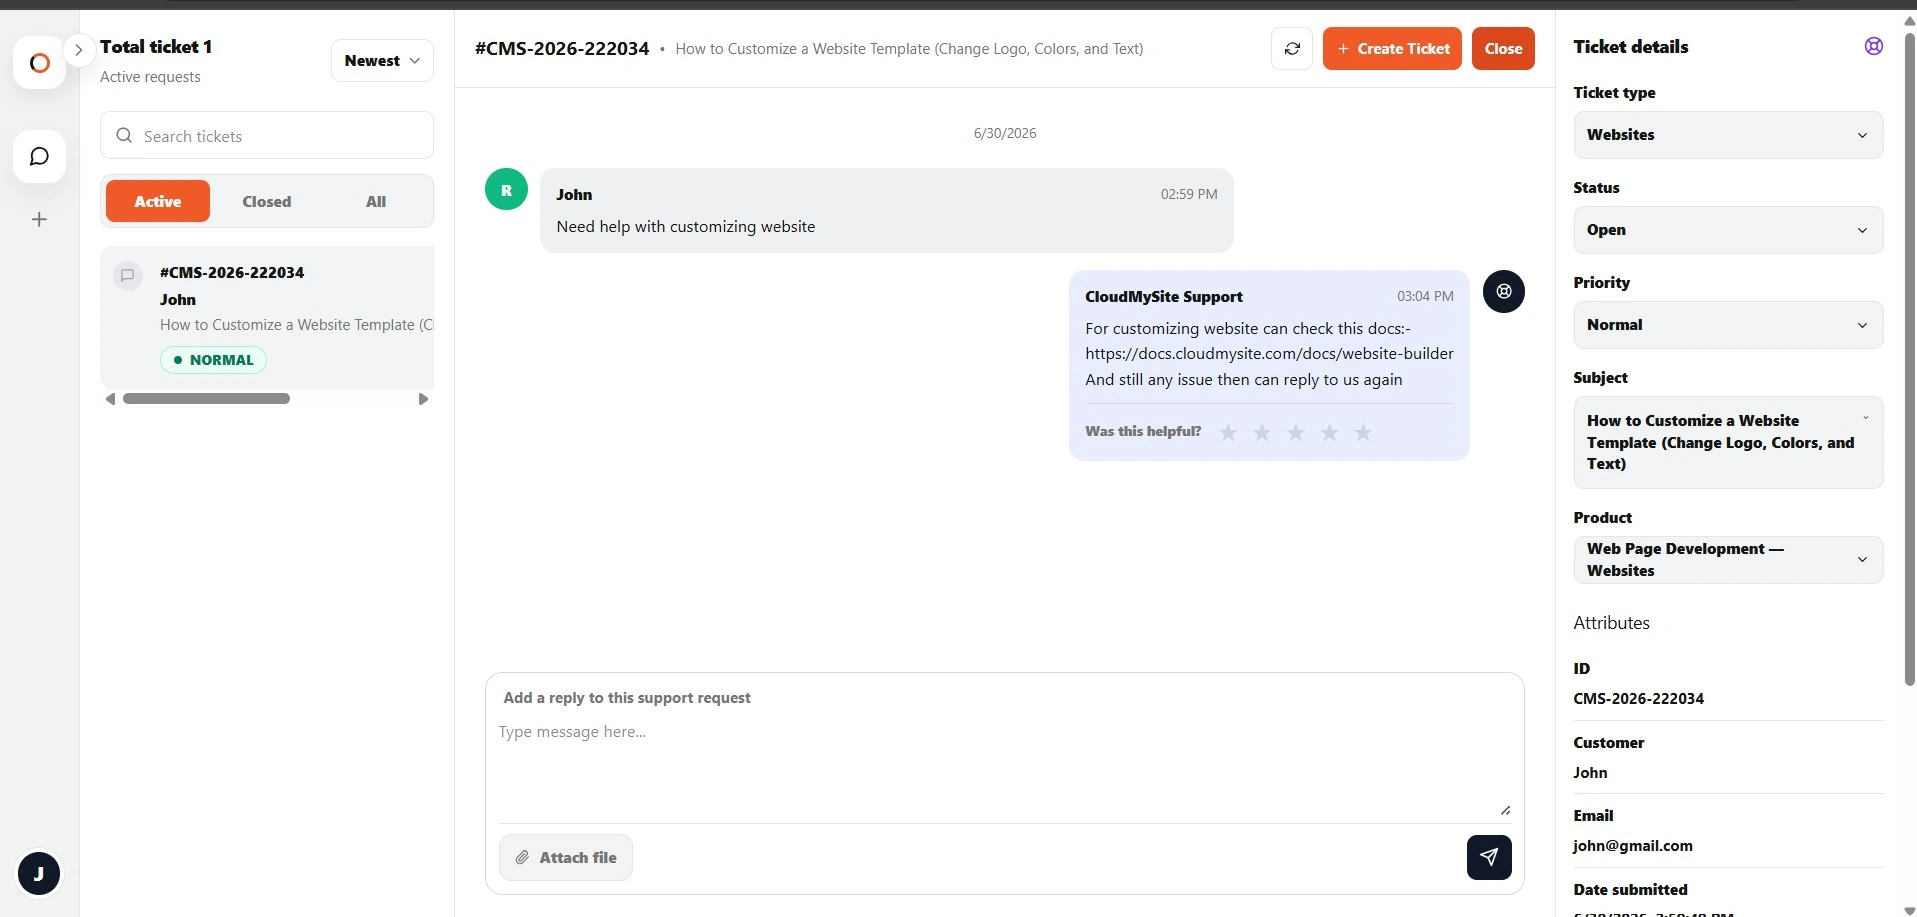1917x917 pixels.
Task: Click the #CMS-2026-222034 header title
Action: coord(562,49)
